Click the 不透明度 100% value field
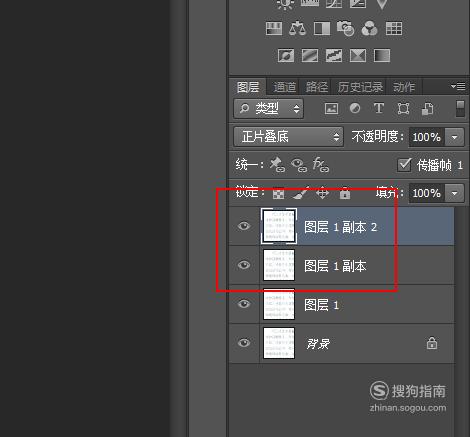This screenshot has width=470, height=437. pos(427,137)
